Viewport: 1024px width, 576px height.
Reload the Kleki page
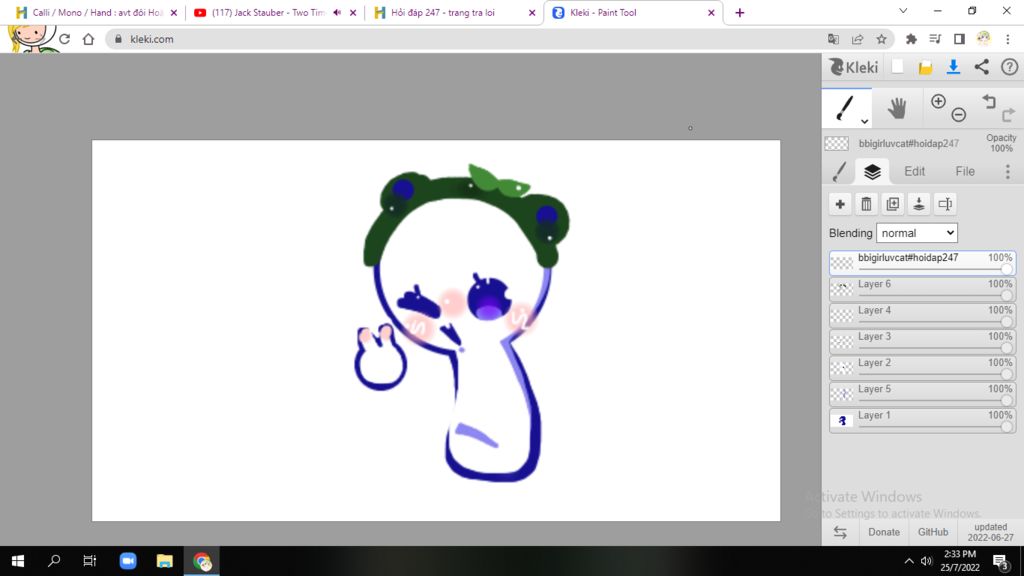(65, 39)
